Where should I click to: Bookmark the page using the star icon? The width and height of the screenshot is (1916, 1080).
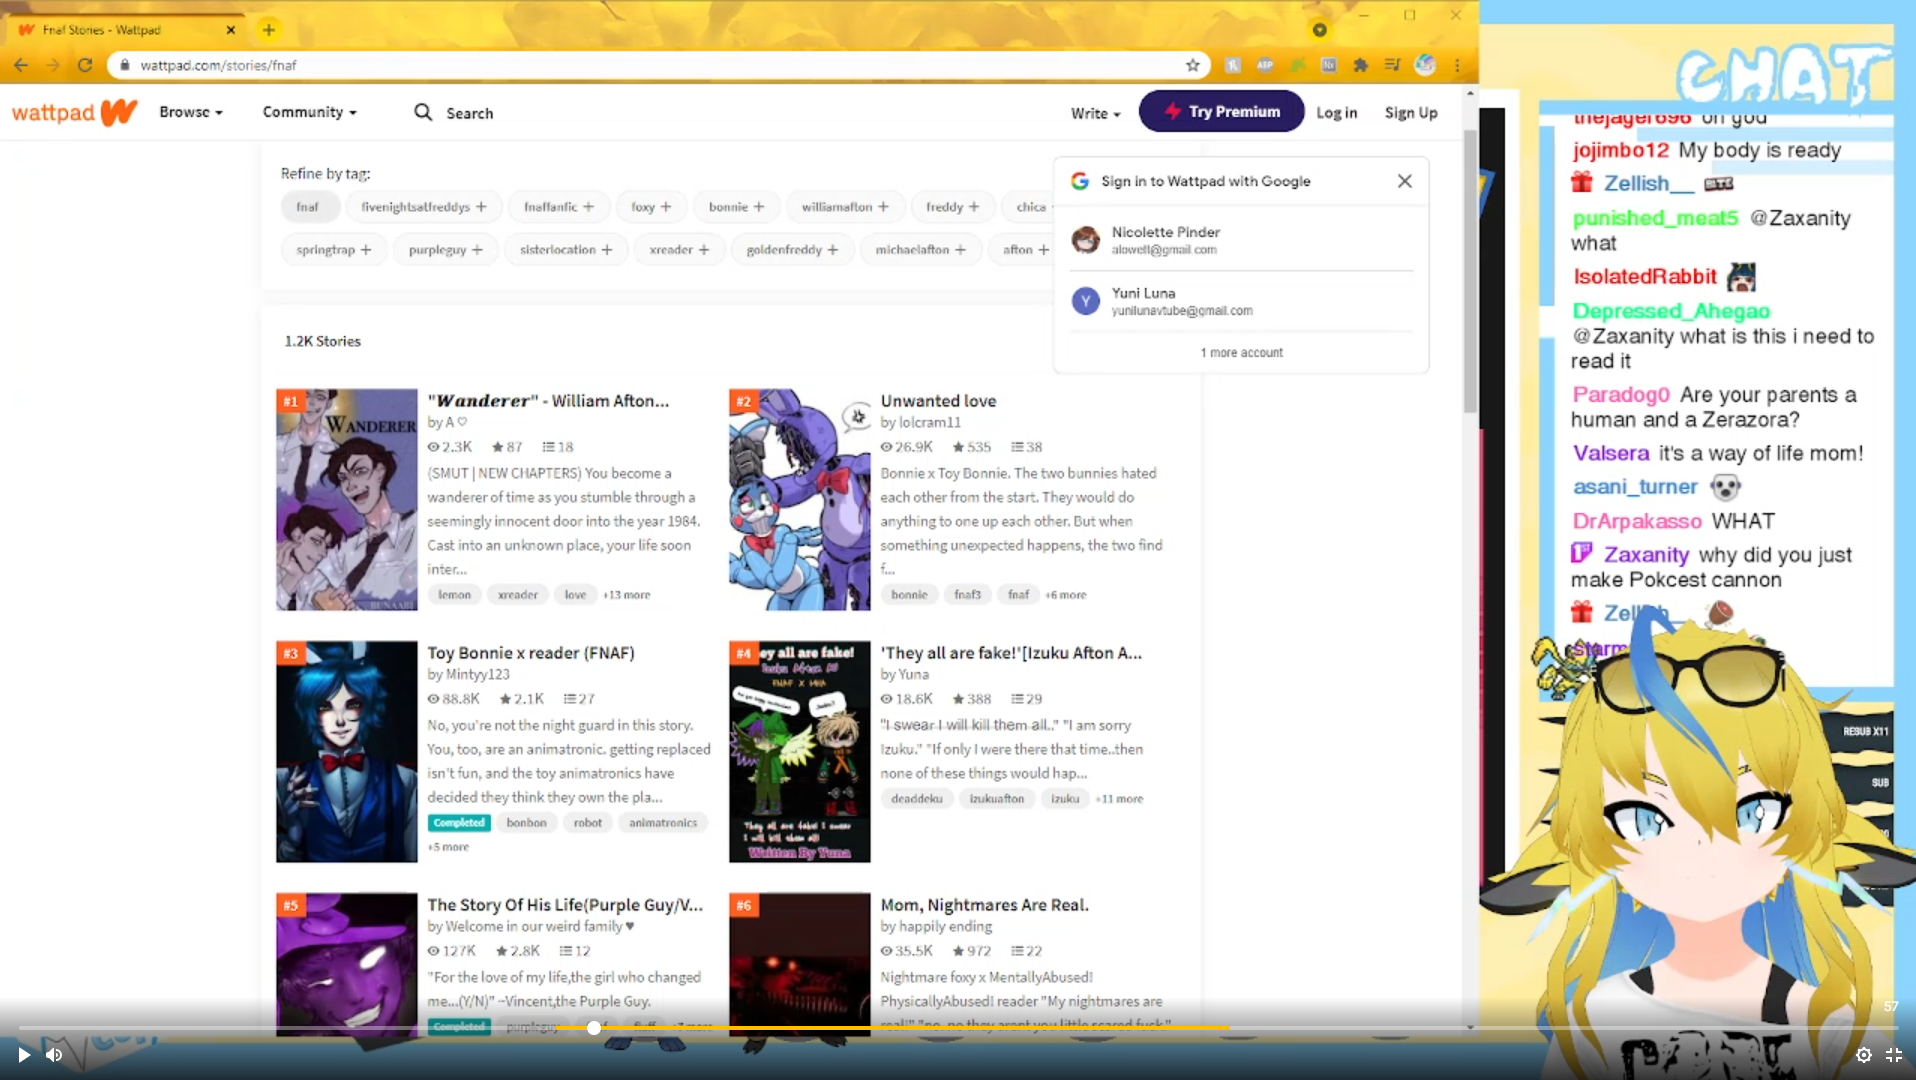point(1192,65)
